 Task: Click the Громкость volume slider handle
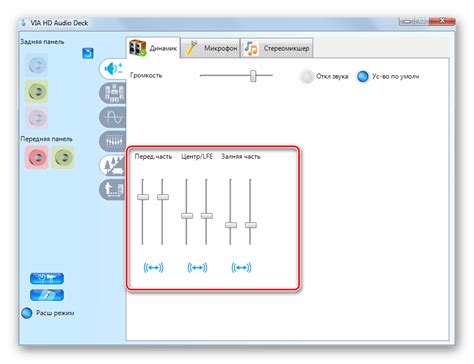pos(253,76)
